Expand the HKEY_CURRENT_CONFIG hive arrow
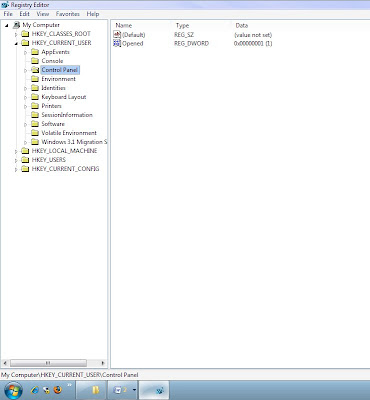This screenshot has width=370, height=400. pos(16,169)
